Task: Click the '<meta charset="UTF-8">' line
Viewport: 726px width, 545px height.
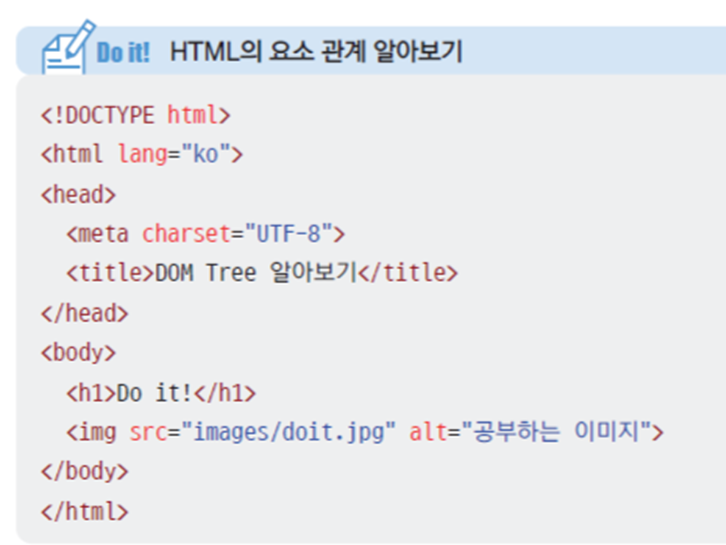Action: click(206, 233)
